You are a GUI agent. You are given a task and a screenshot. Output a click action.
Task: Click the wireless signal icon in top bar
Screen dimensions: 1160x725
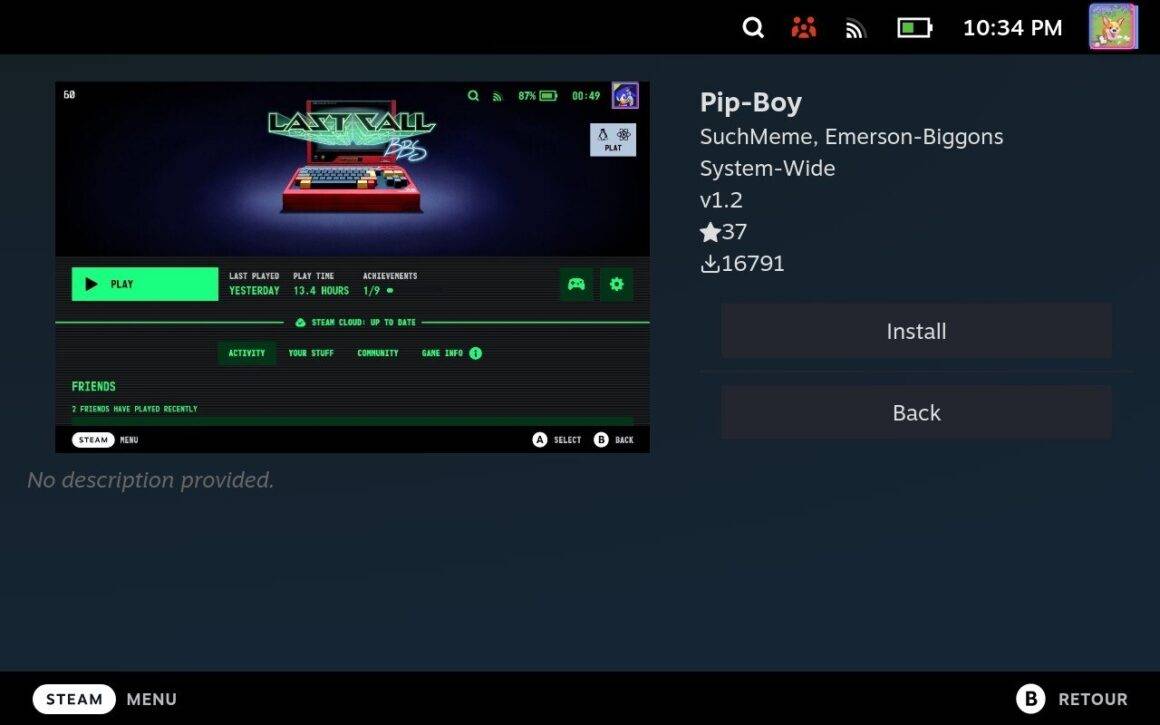pos(855,29)
